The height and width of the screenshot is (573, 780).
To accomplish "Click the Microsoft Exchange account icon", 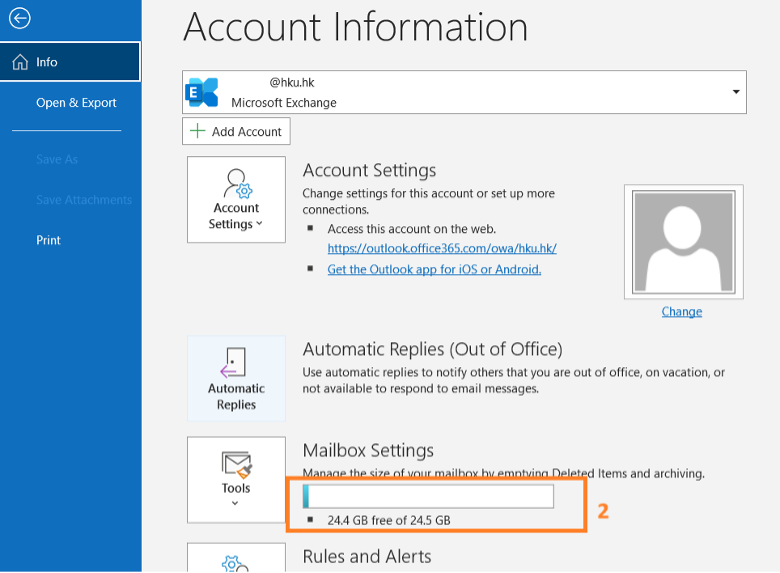I will (201, 92).
